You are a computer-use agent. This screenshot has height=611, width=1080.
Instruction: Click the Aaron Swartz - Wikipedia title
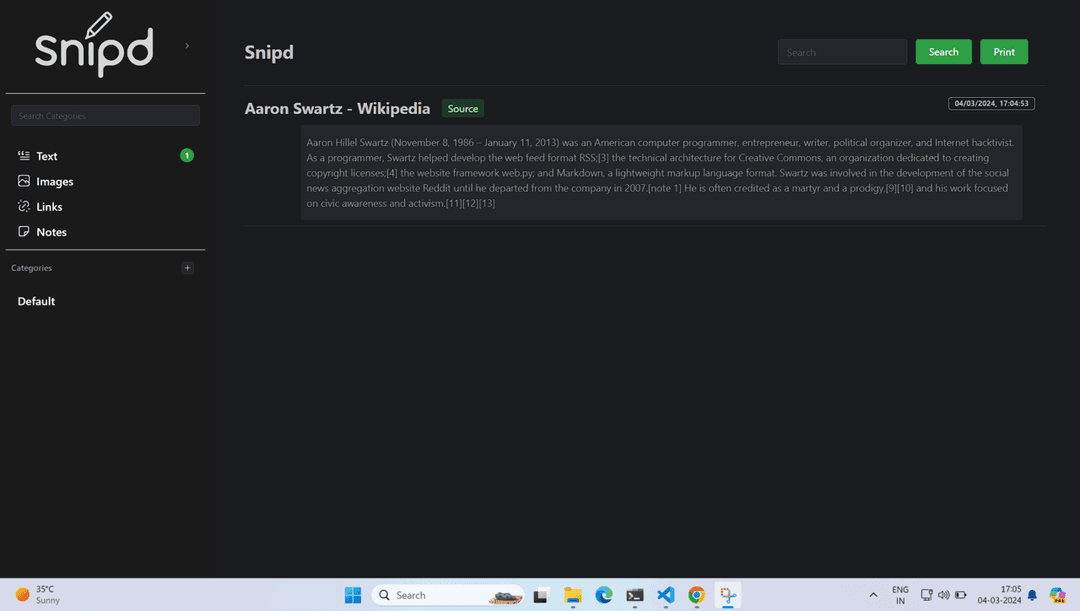(338, 109)
